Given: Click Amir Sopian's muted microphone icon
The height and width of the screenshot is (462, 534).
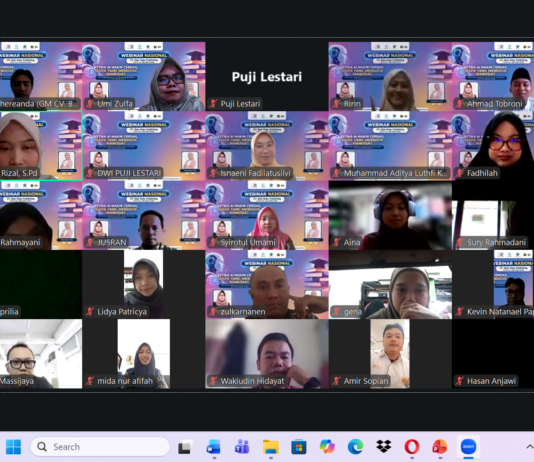Looking at the screenshot, I should click(336, 381).
